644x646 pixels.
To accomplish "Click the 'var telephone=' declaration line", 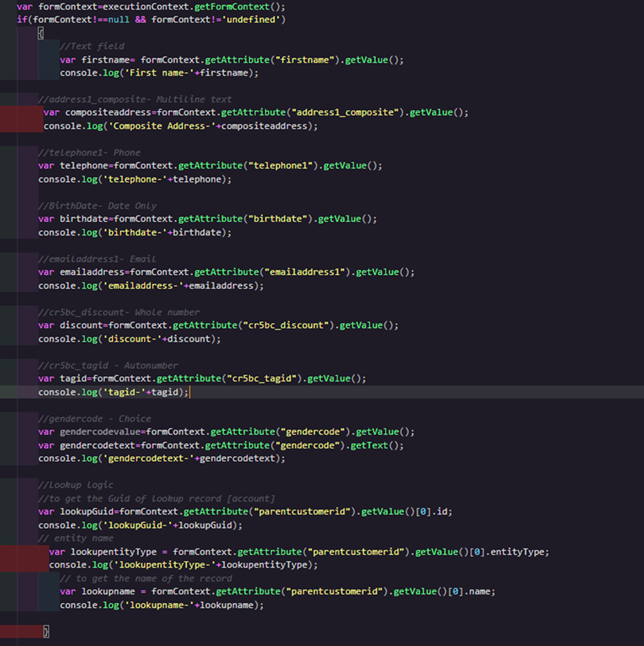I will tap(210, 166).
